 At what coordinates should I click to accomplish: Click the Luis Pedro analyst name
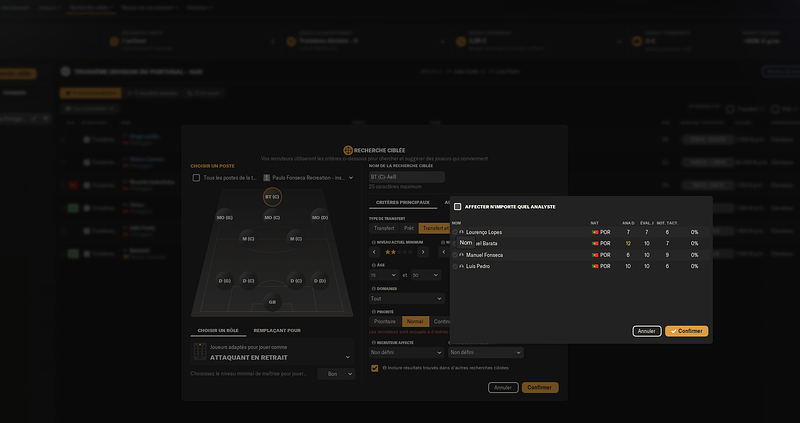[x=478, y=266]
